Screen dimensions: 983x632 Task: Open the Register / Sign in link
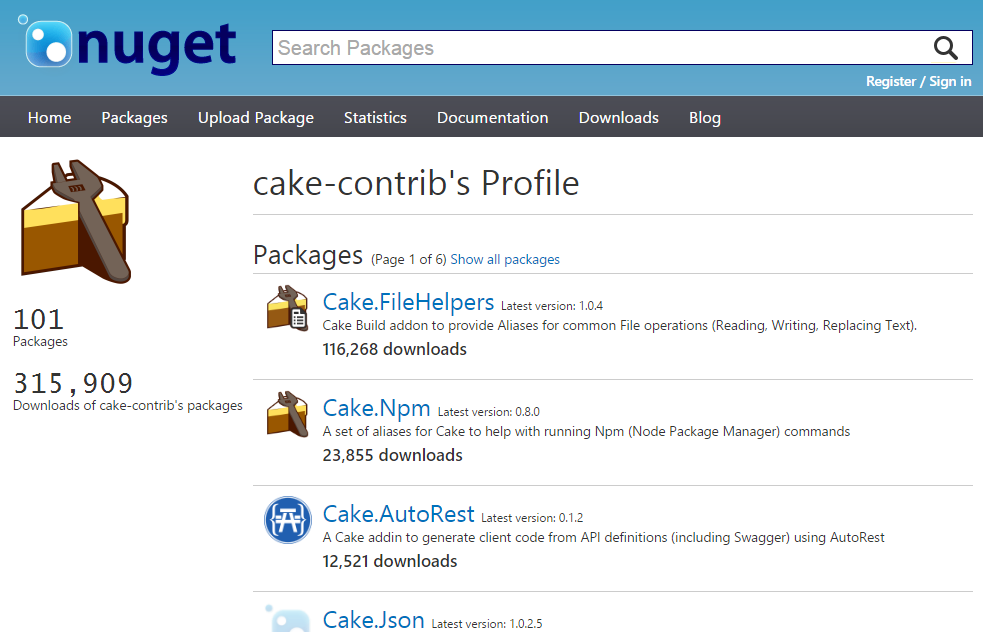(918, 82)
